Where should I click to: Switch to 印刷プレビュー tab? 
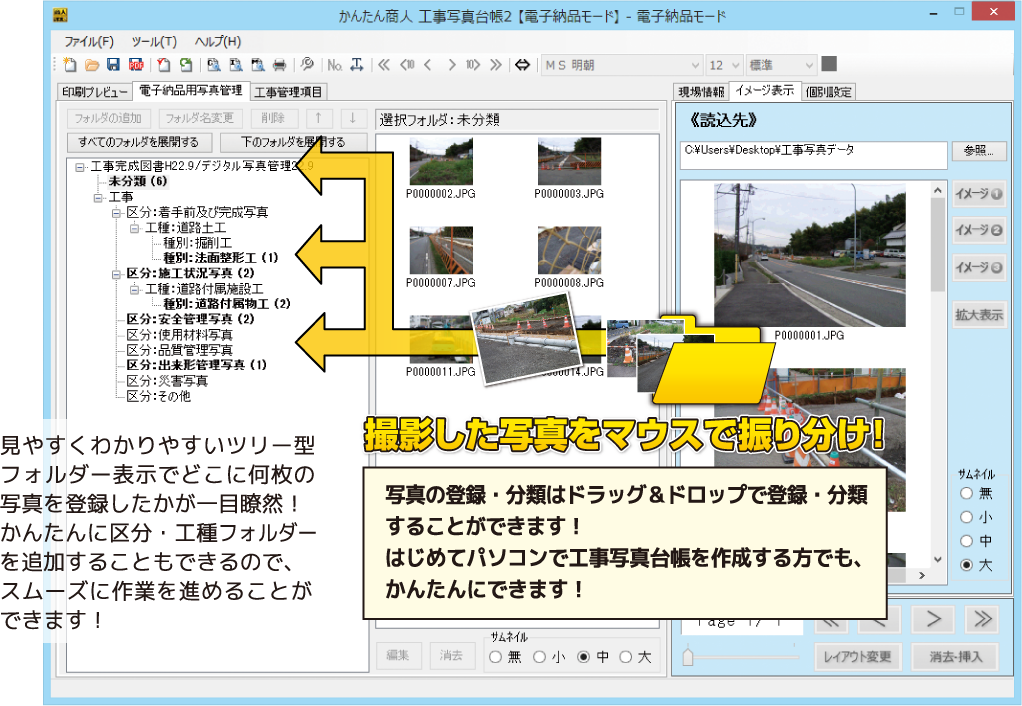[95, 92]
